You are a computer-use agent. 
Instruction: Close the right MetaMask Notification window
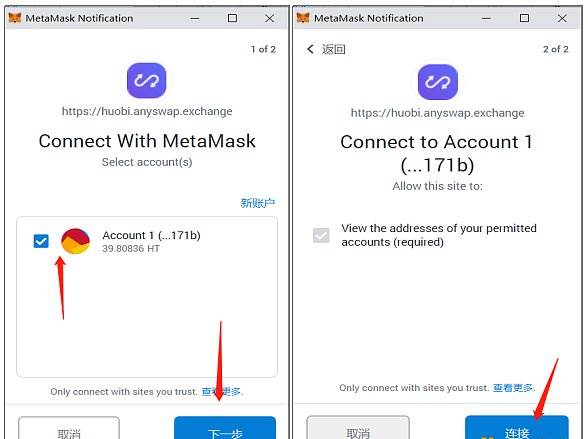tap(562, 18)
